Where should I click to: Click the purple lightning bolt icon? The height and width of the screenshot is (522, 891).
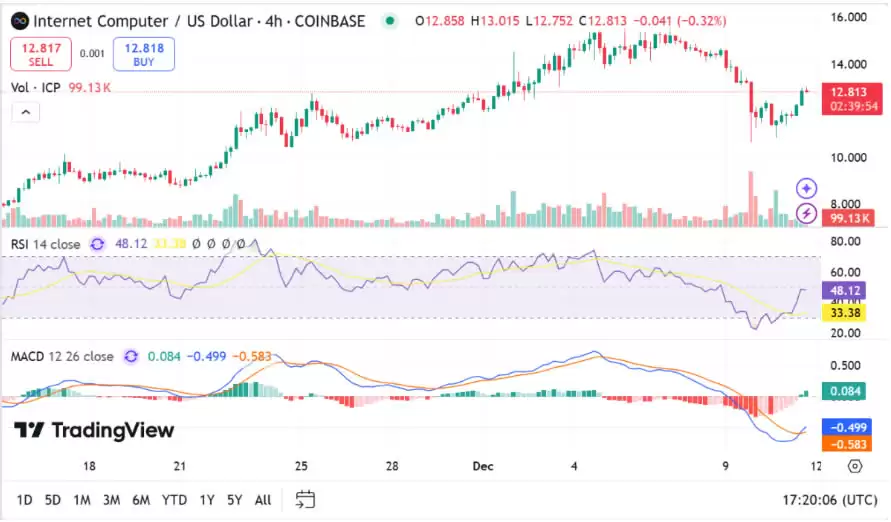(x=807, y=212)
